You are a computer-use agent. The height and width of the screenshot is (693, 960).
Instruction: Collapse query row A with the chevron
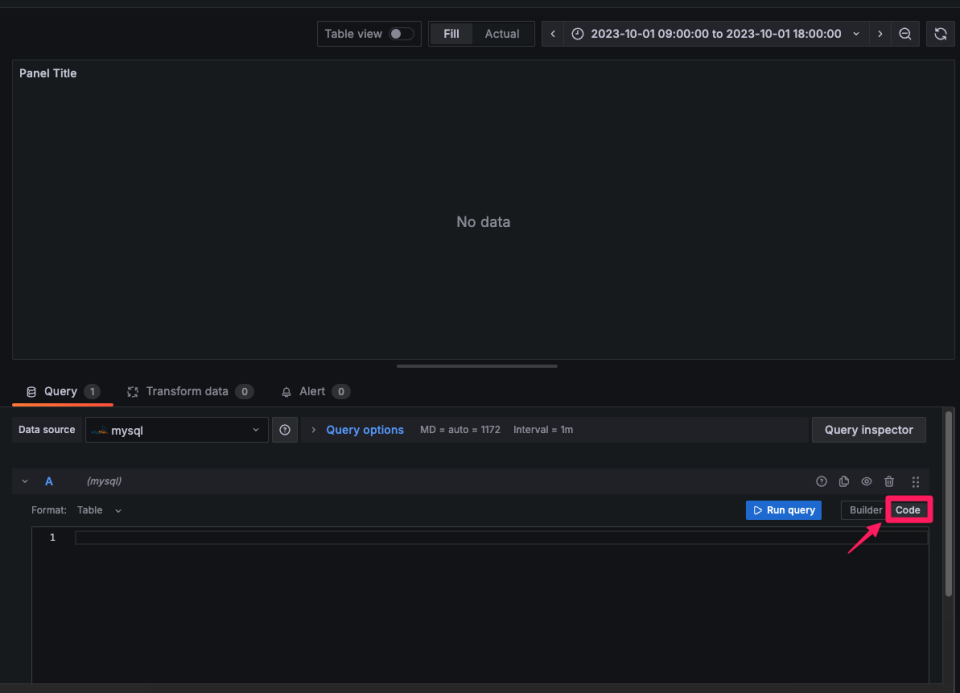click(24, 481)
